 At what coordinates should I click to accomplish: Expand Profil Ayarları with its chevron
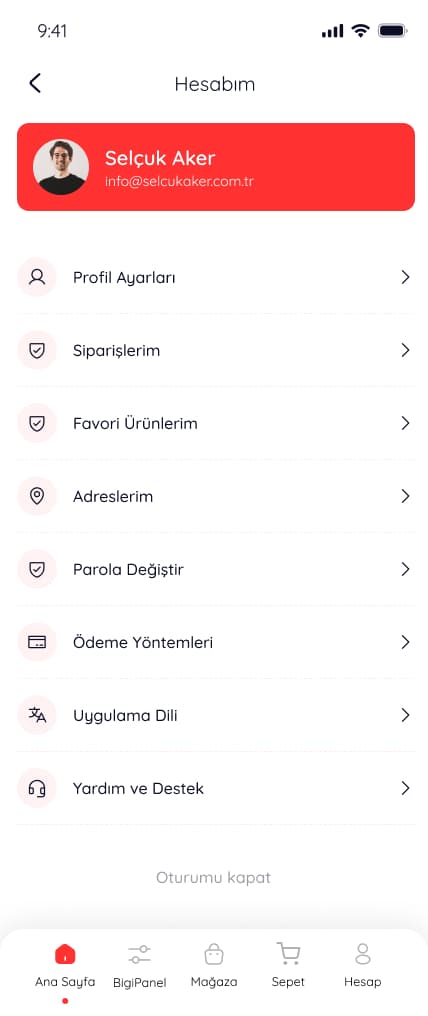(x=405, y=277)
